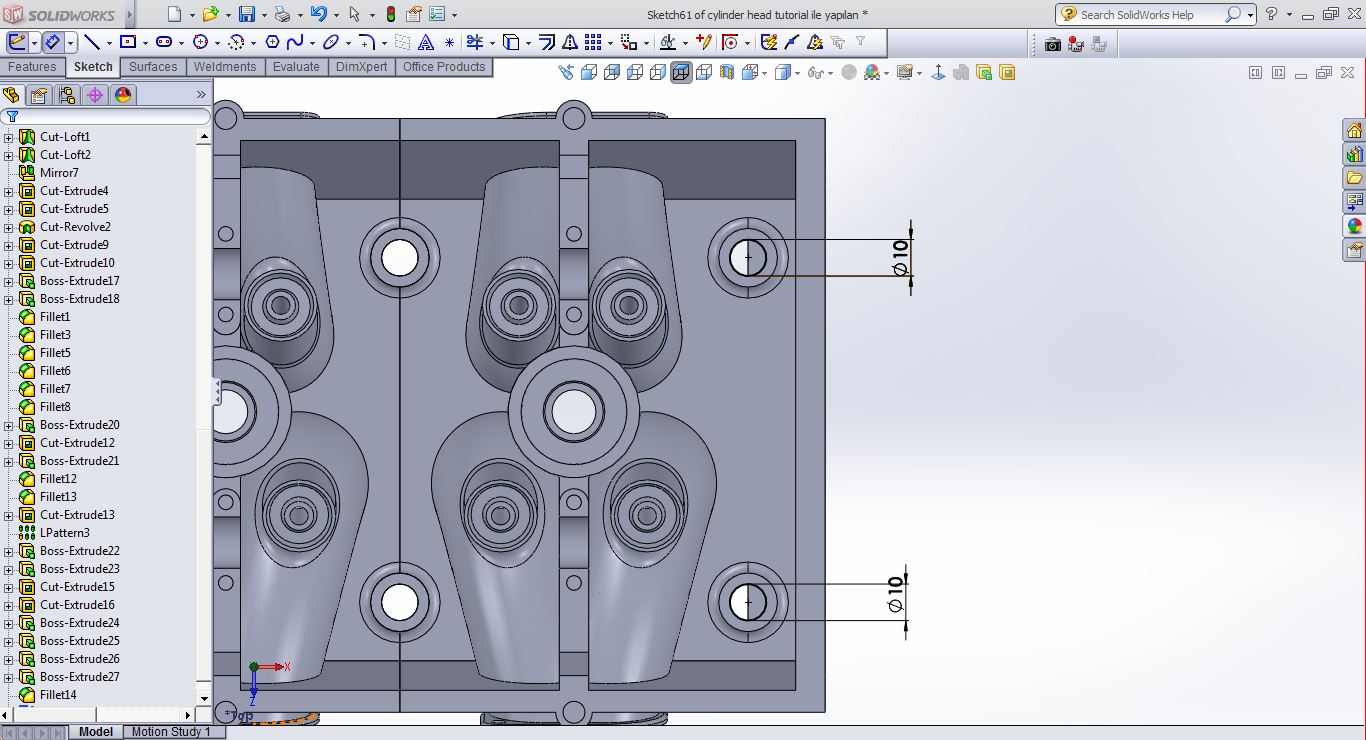The image size is (1366, 740).
Task: Toggle Hide/Show Items glasses icon
Action: click(814, 70)
